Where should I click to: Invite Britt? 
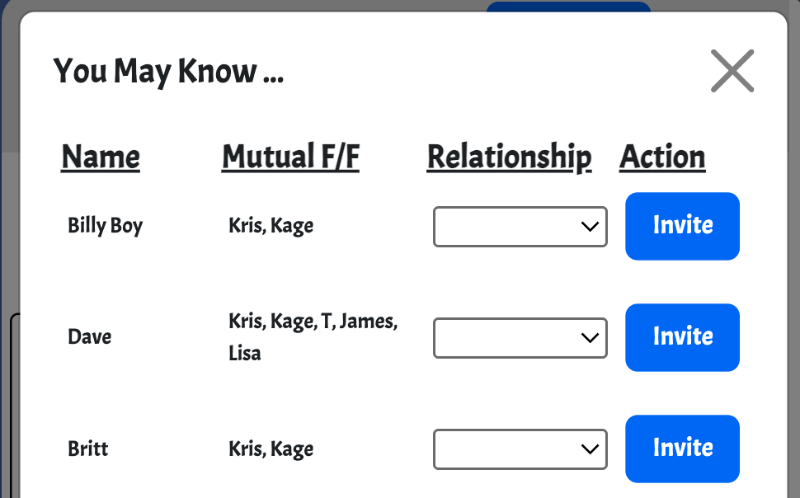[x=682, y=448]
